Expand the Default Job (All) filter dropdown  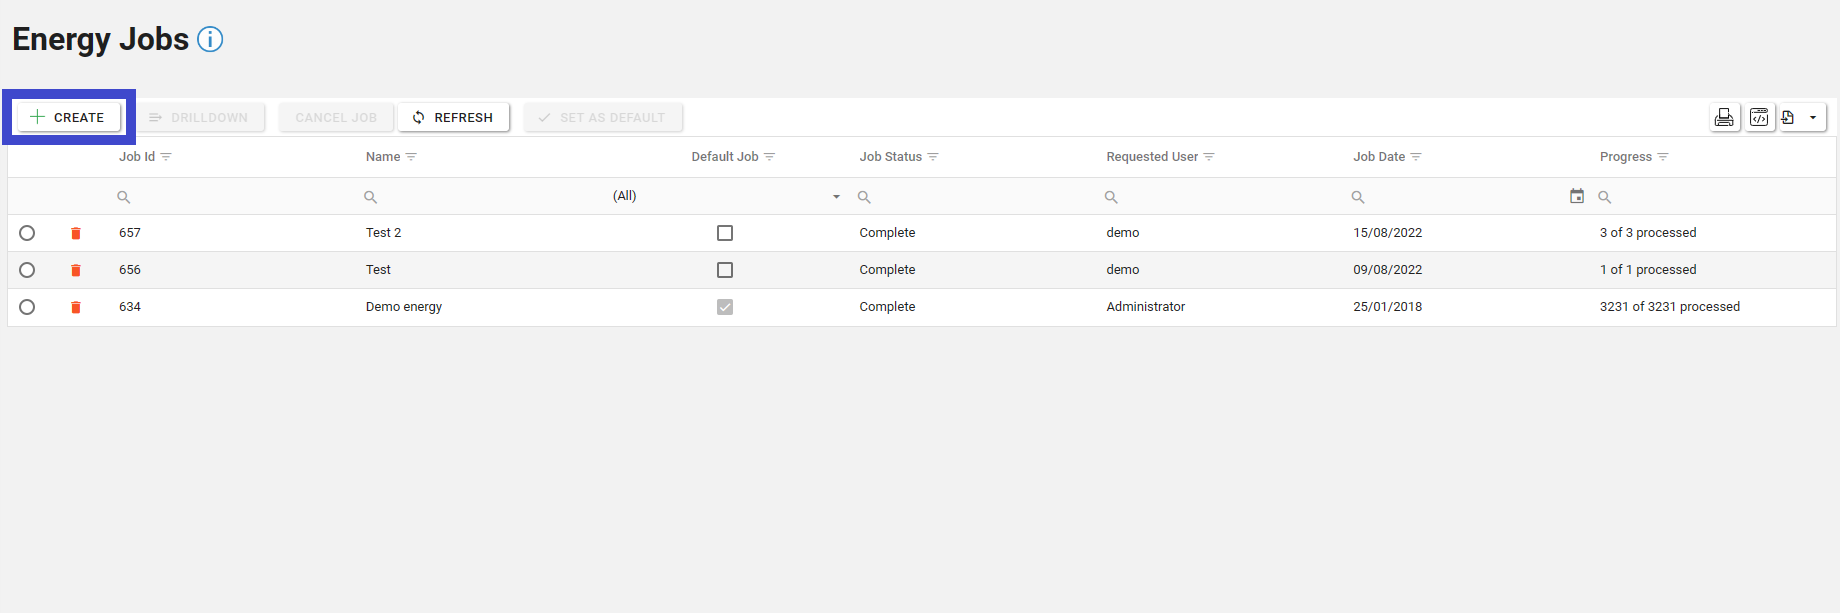point(836,197)
